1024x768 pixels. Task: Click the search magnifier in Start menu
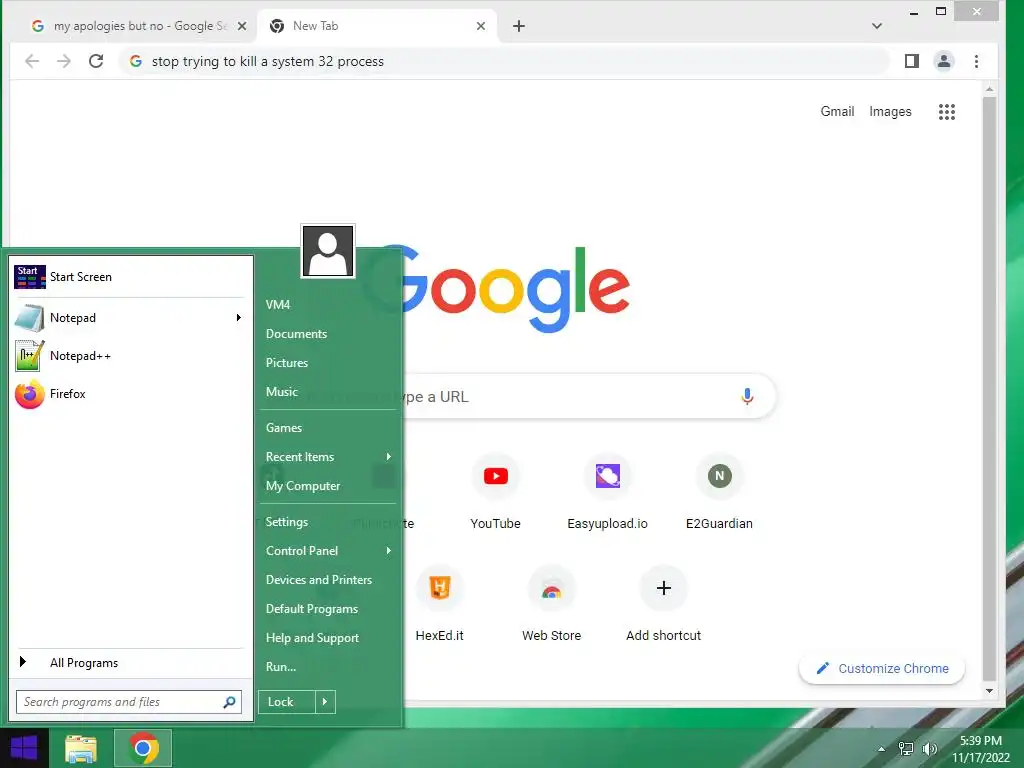click(x=229, y=702)
